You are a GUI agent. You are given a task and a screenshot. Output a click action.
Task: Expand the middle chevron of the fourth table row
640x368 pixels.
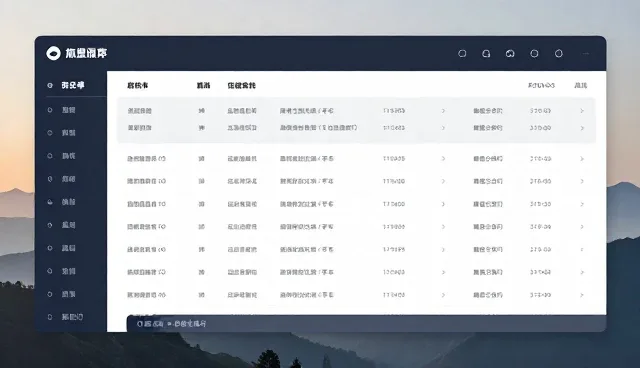pos(443,181)
